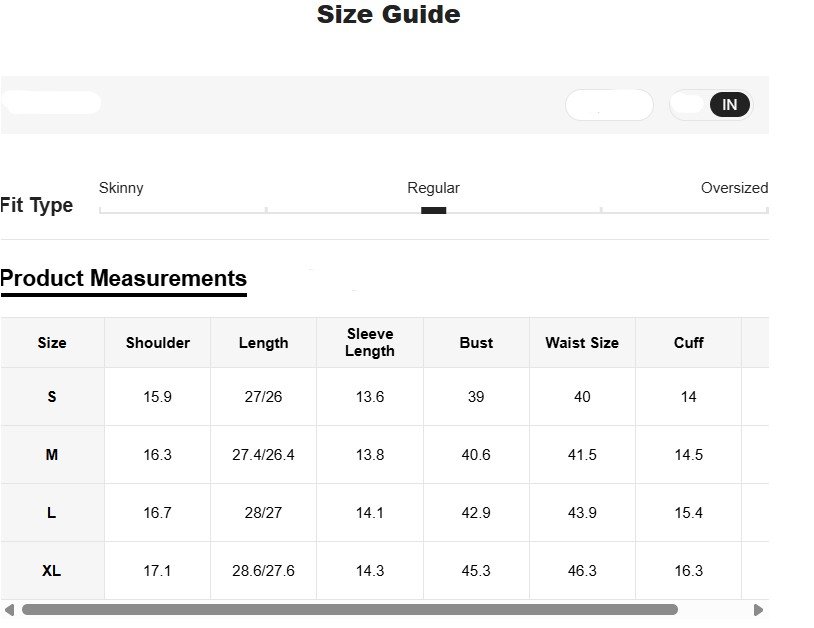Click the blank pill at top-left of gray bar
The image size is (814, 628).
tap(52, 102)
